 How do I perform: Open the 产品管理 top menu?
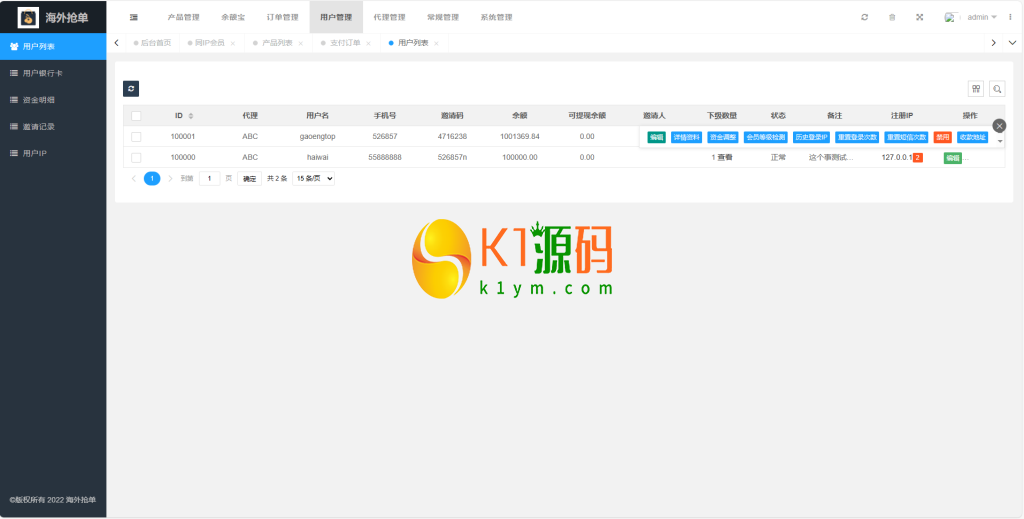click(x=184, y=17)
